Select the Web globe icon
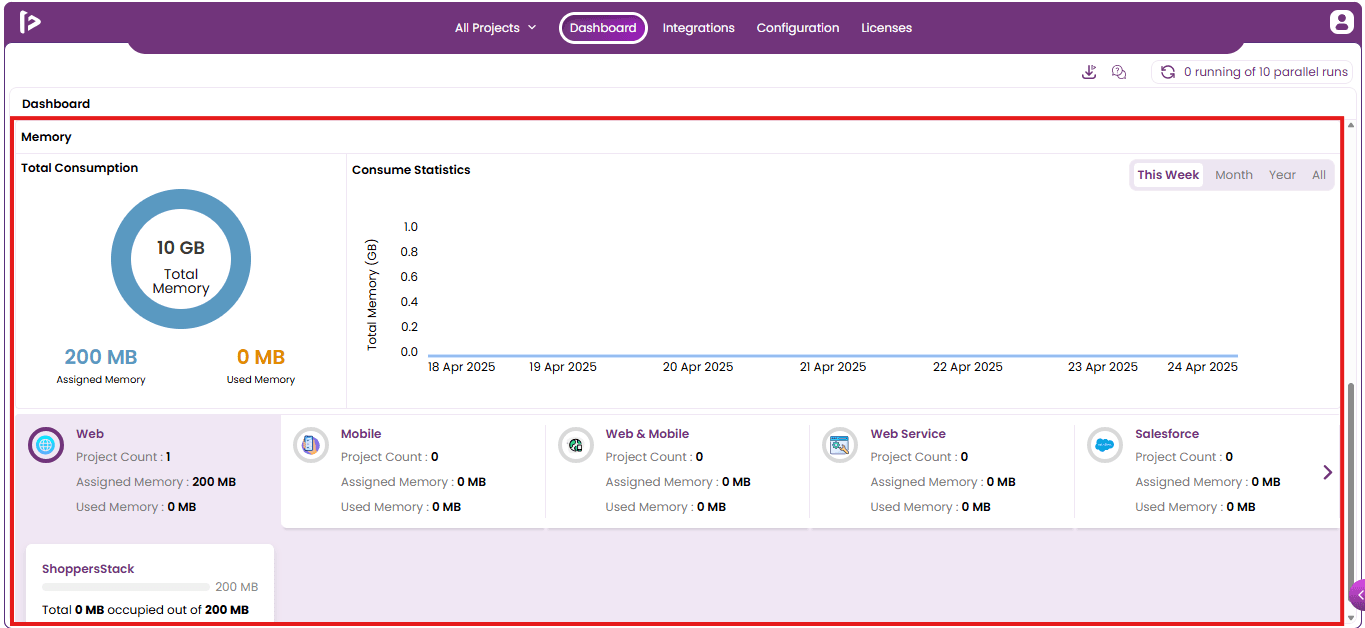Image resolution: width=1365 pixels, height=628 pixels. [x=46, y=445]
